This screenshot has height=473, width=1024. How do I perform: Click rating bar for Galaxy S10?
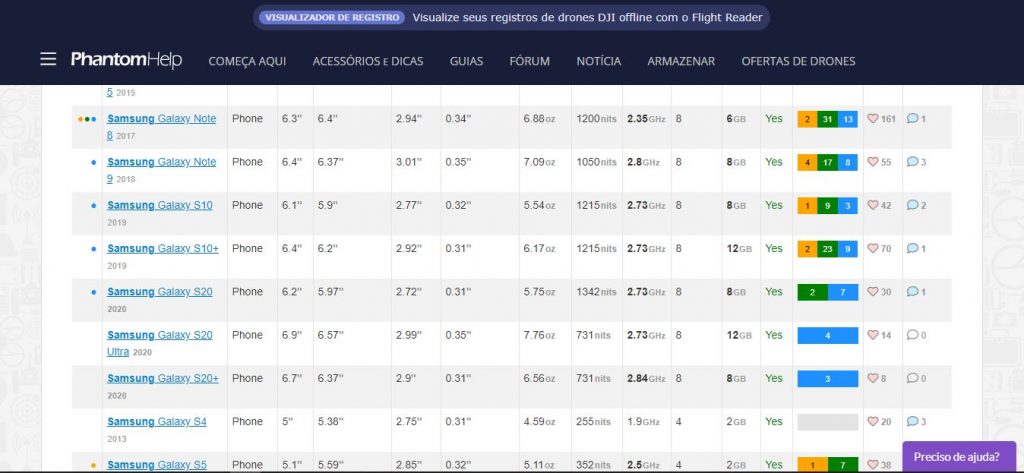tap(827, 205)
